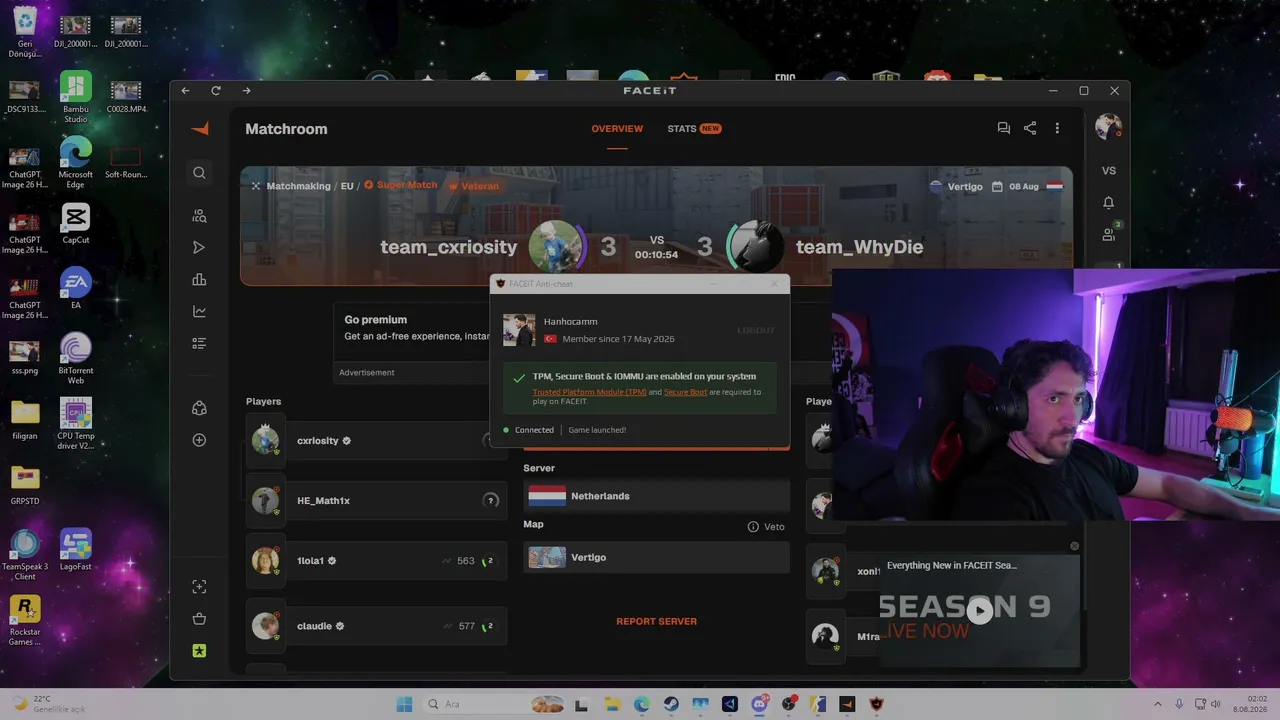Open the Secure Boot link
1280x720 pixels.
pyautogui.click(x=685, y=392)
